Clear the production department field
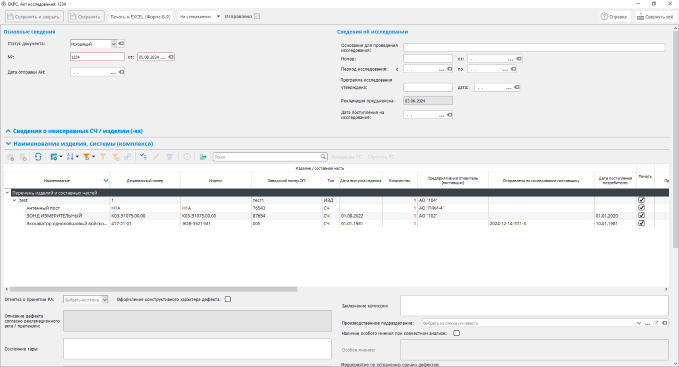The image size is (679, 367). (665, 323)
